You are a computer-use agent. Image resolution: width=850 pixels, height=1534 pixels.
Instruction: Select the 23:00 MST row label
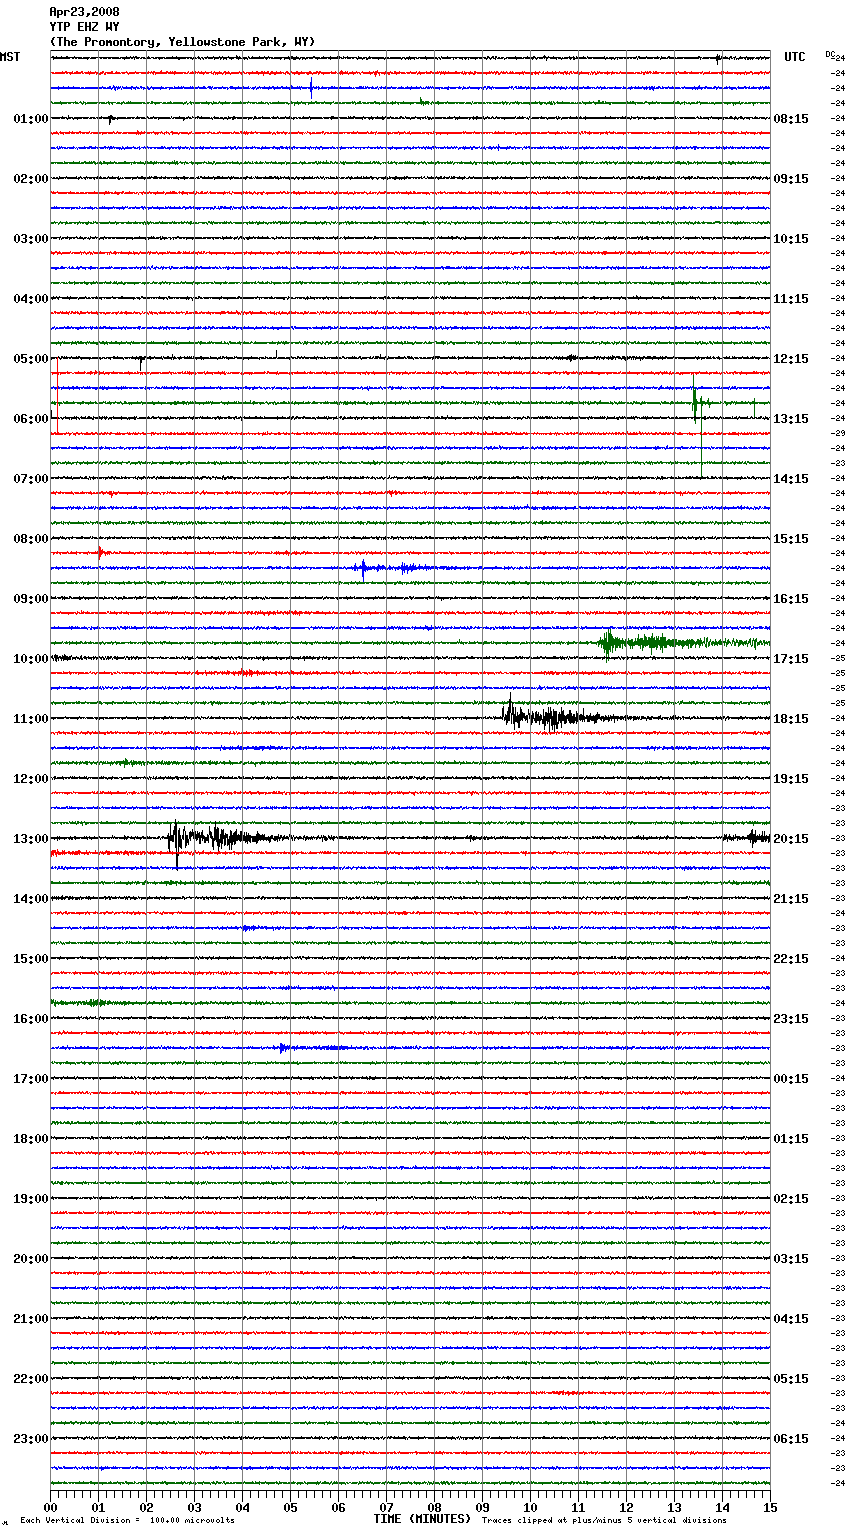(x=30, y=1439)
